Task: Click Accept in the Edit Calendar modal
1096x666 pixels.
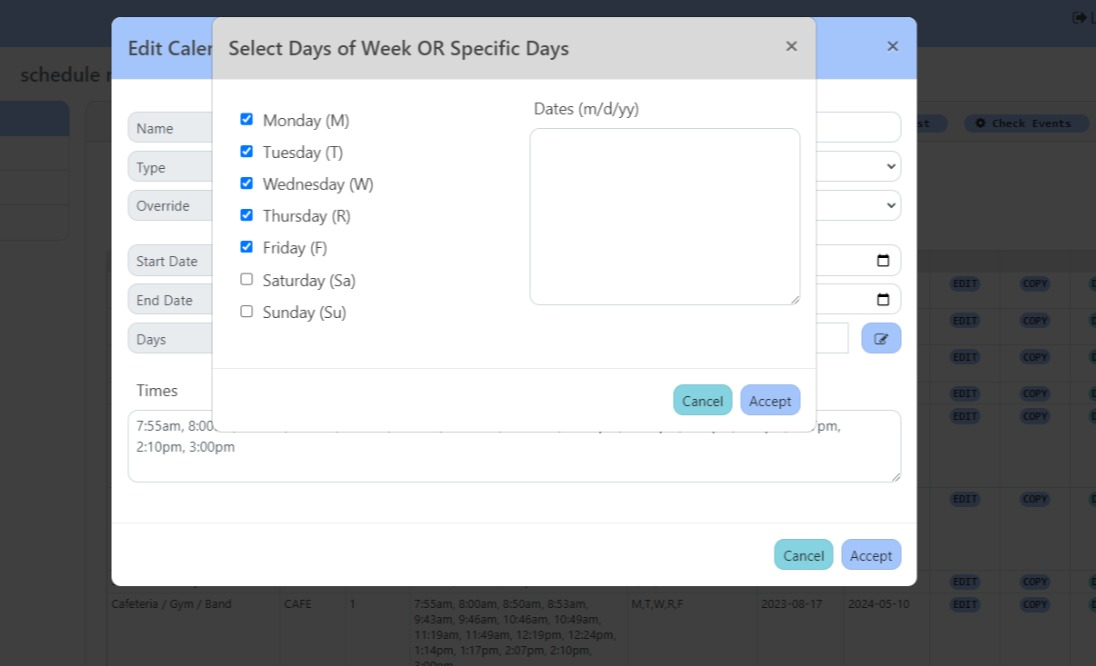Action: coord(870,555)
